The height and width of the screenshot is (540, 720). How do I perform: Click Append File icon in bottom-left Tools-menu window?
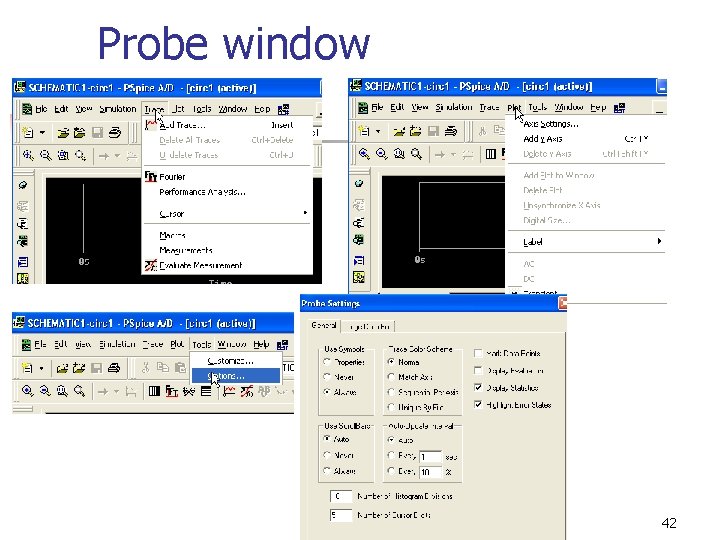click(x=79, y=368)
